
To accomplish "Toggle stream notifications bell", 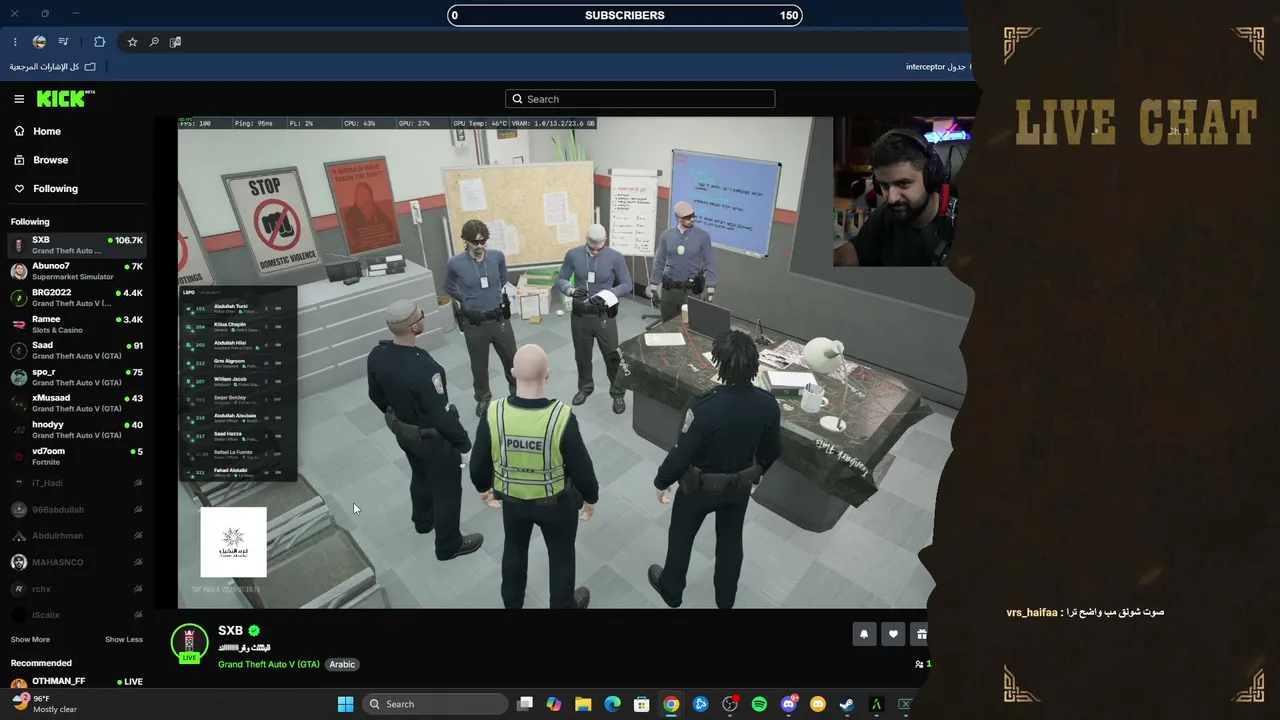I will tap(865, 634).
